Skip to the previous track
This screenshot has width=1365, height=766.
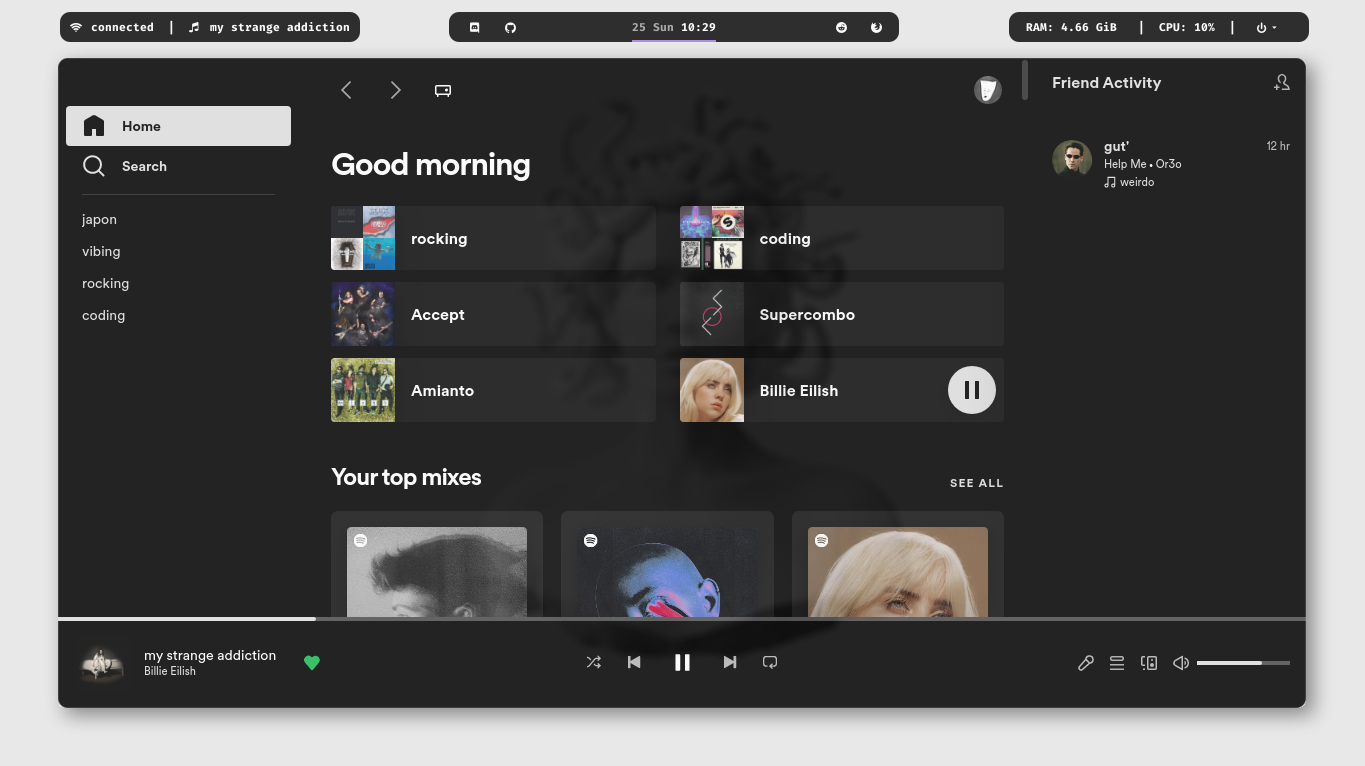click(634, 662)
